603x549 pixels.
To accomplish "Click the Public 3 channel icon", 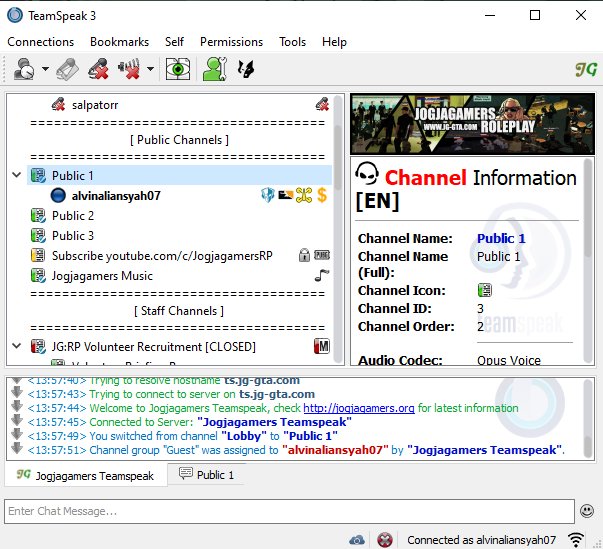I will [x=38, y=236].
